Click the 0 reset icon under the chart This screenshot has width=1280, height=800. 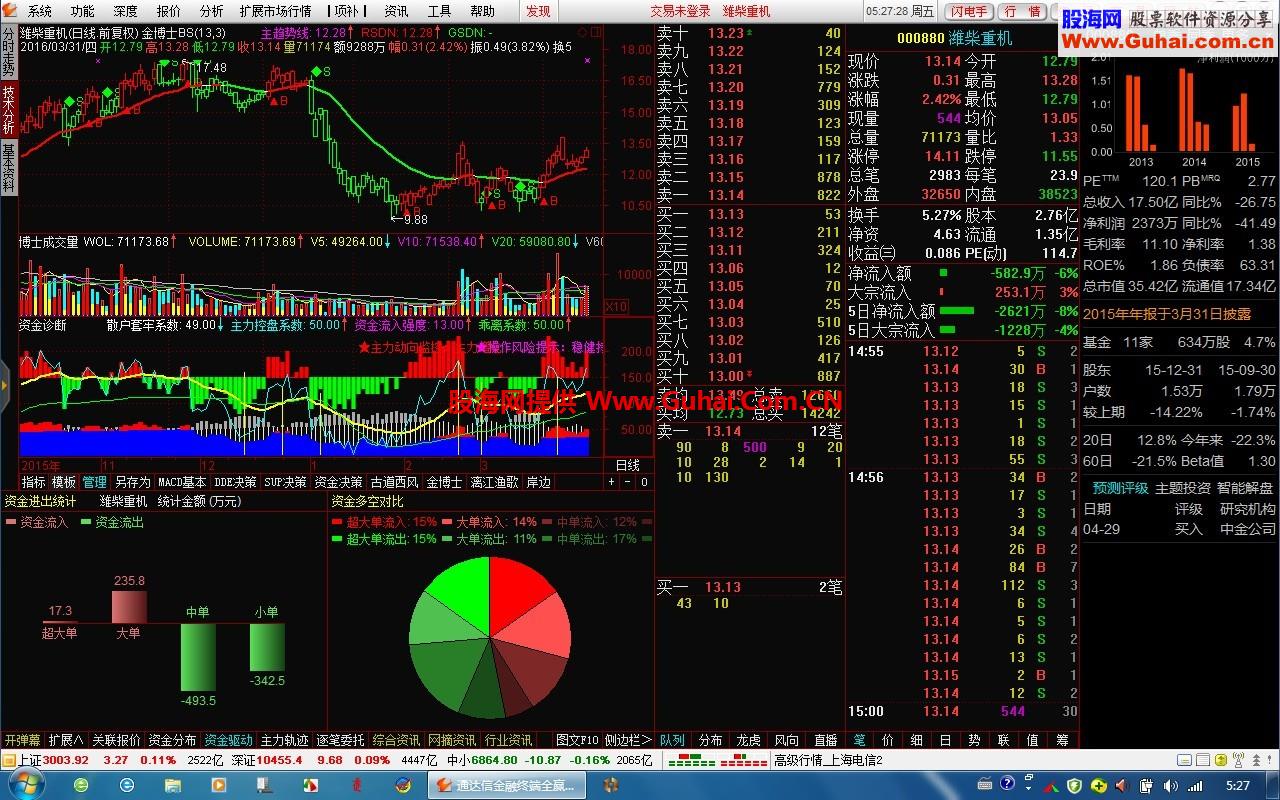(x=644, y=482)
